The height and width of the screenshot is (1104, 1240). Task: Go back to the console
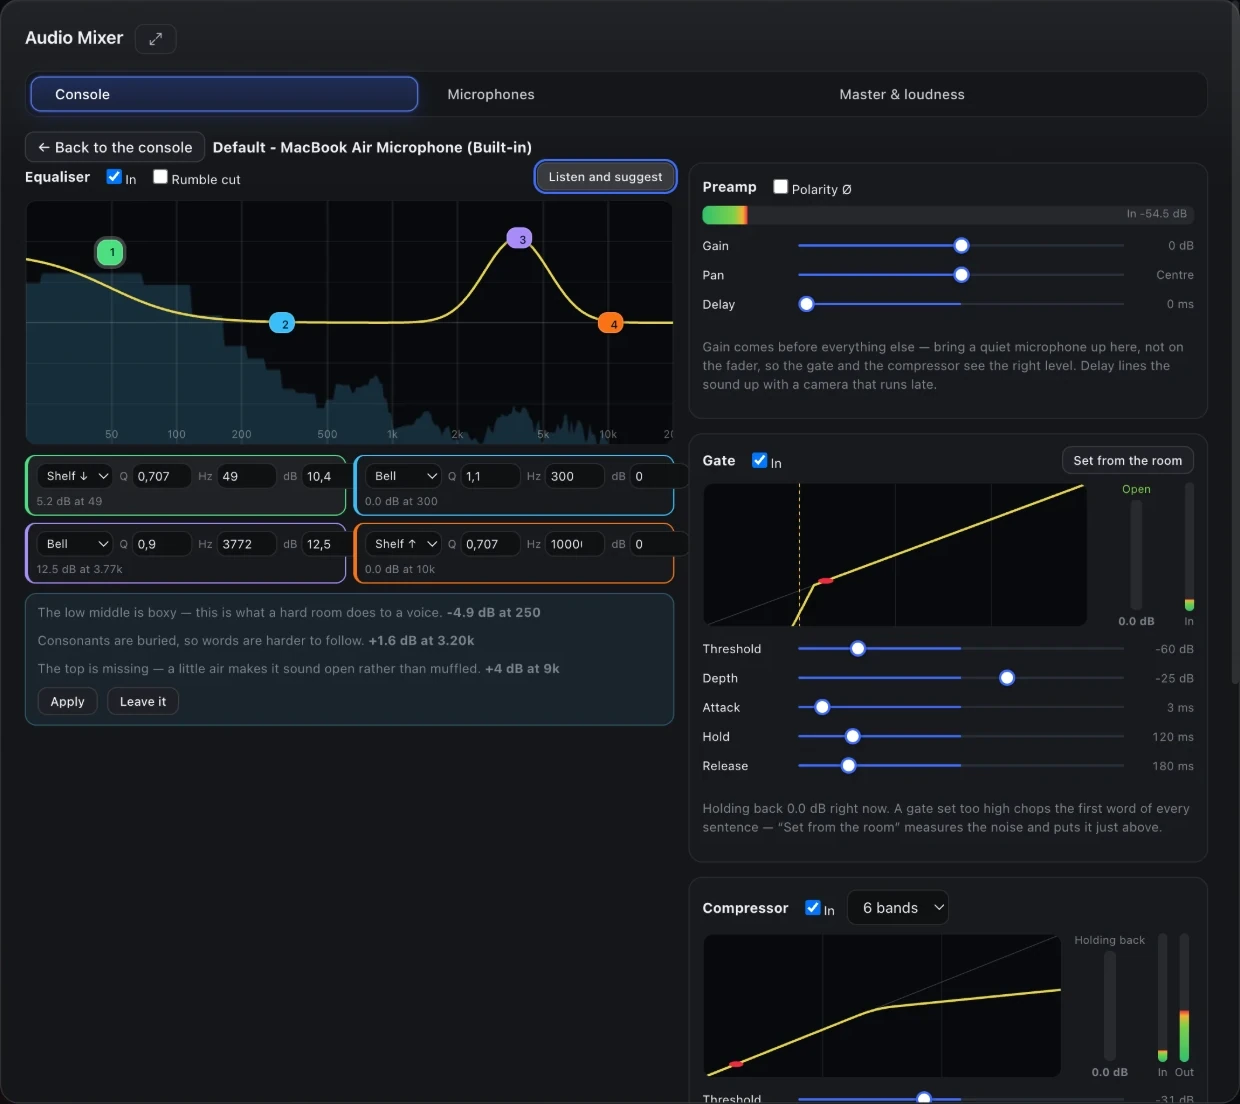[x=115, y=147]
